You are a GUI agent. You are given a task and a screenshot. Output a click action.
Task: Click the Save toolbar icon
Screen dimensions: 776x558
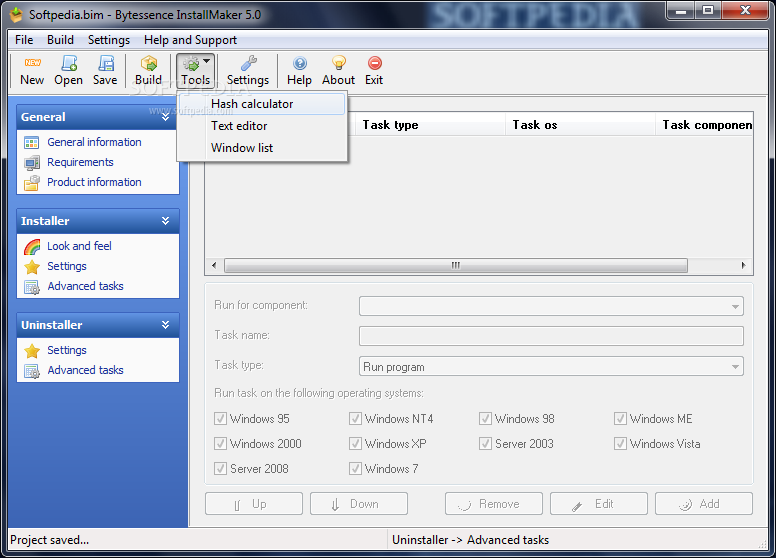pyautogui.click(x=105, y=63)
